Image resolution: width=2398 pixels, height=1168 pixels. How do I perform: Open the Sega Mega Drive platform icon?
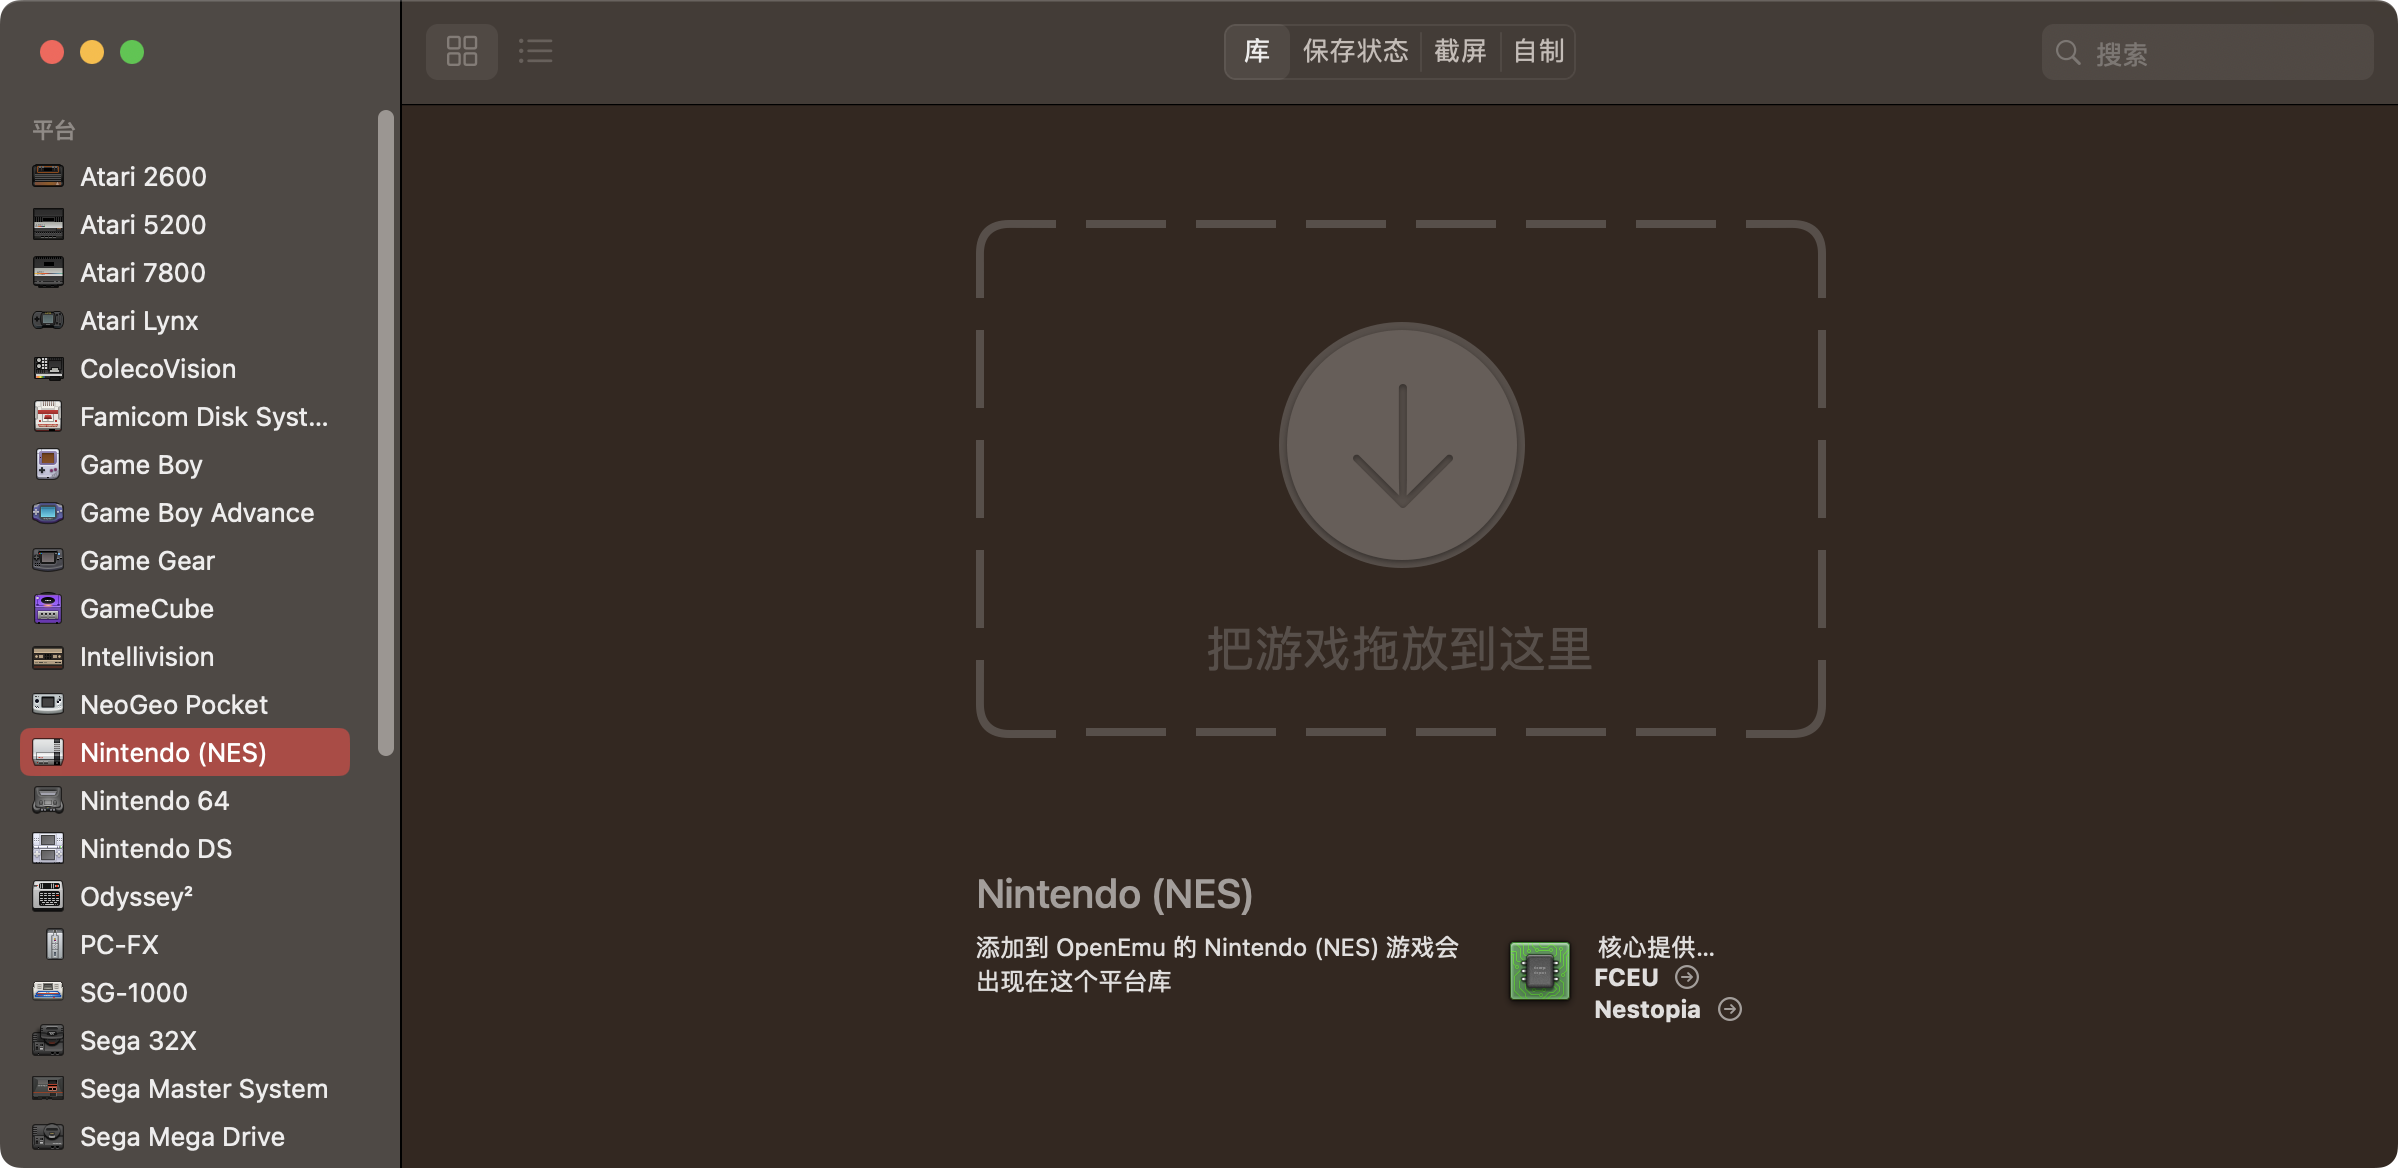pos(47,1136)
